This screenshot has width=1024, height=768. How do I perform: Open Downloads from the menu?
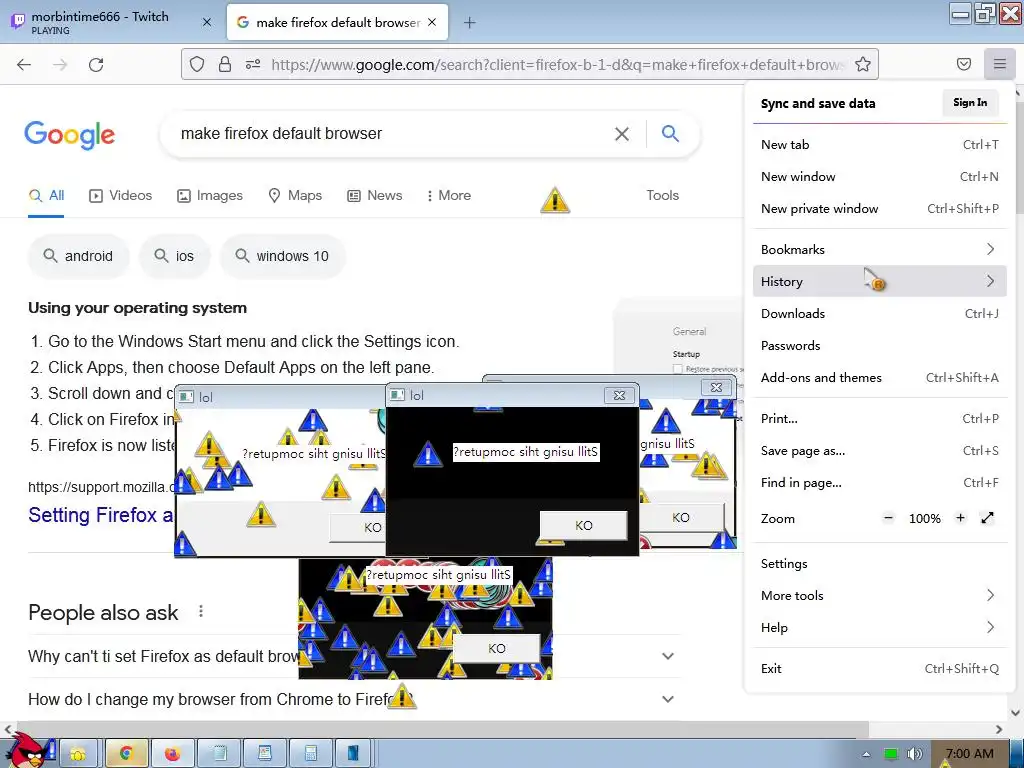click(x=879, y=313)
